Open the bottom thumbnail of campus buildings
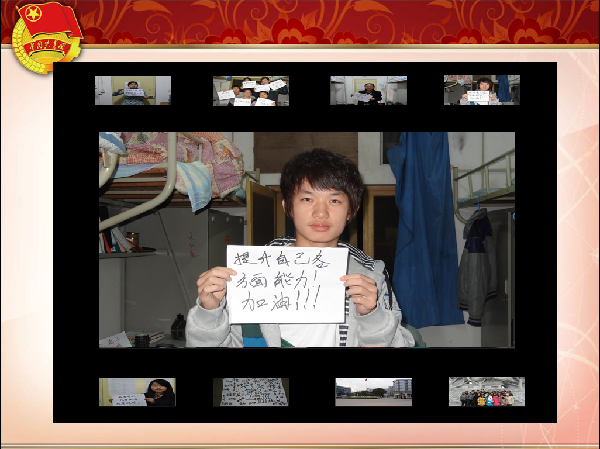Image resolution: width=600 pixels, height=449 pixels. [x=373, y=391]
